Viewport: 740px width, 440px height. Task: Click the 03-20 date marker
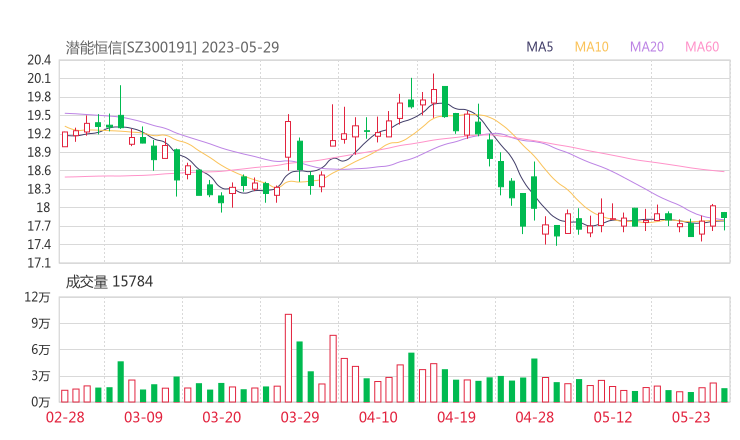[x=221, y=417]
